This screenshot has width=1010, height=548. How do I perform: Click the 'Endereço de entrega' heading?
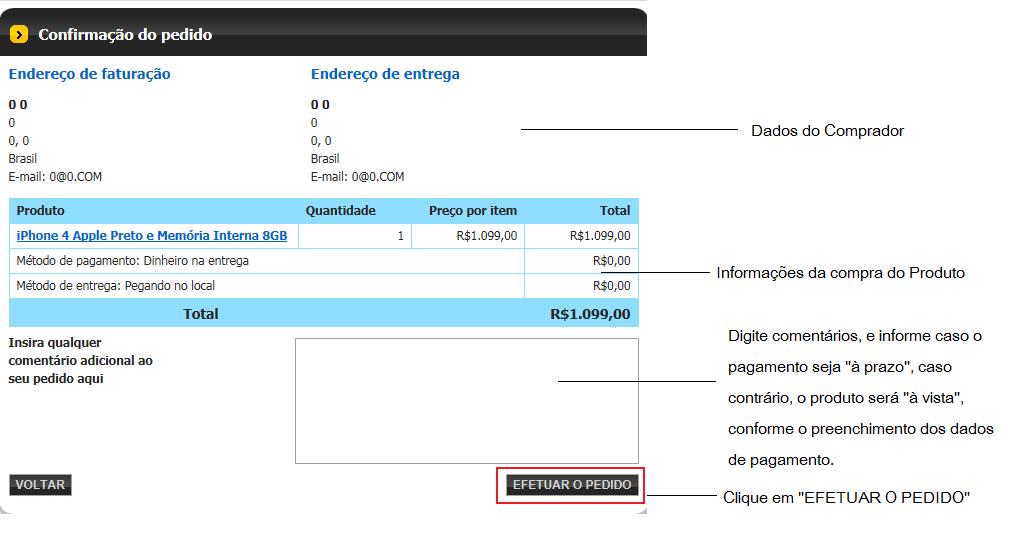385,74
